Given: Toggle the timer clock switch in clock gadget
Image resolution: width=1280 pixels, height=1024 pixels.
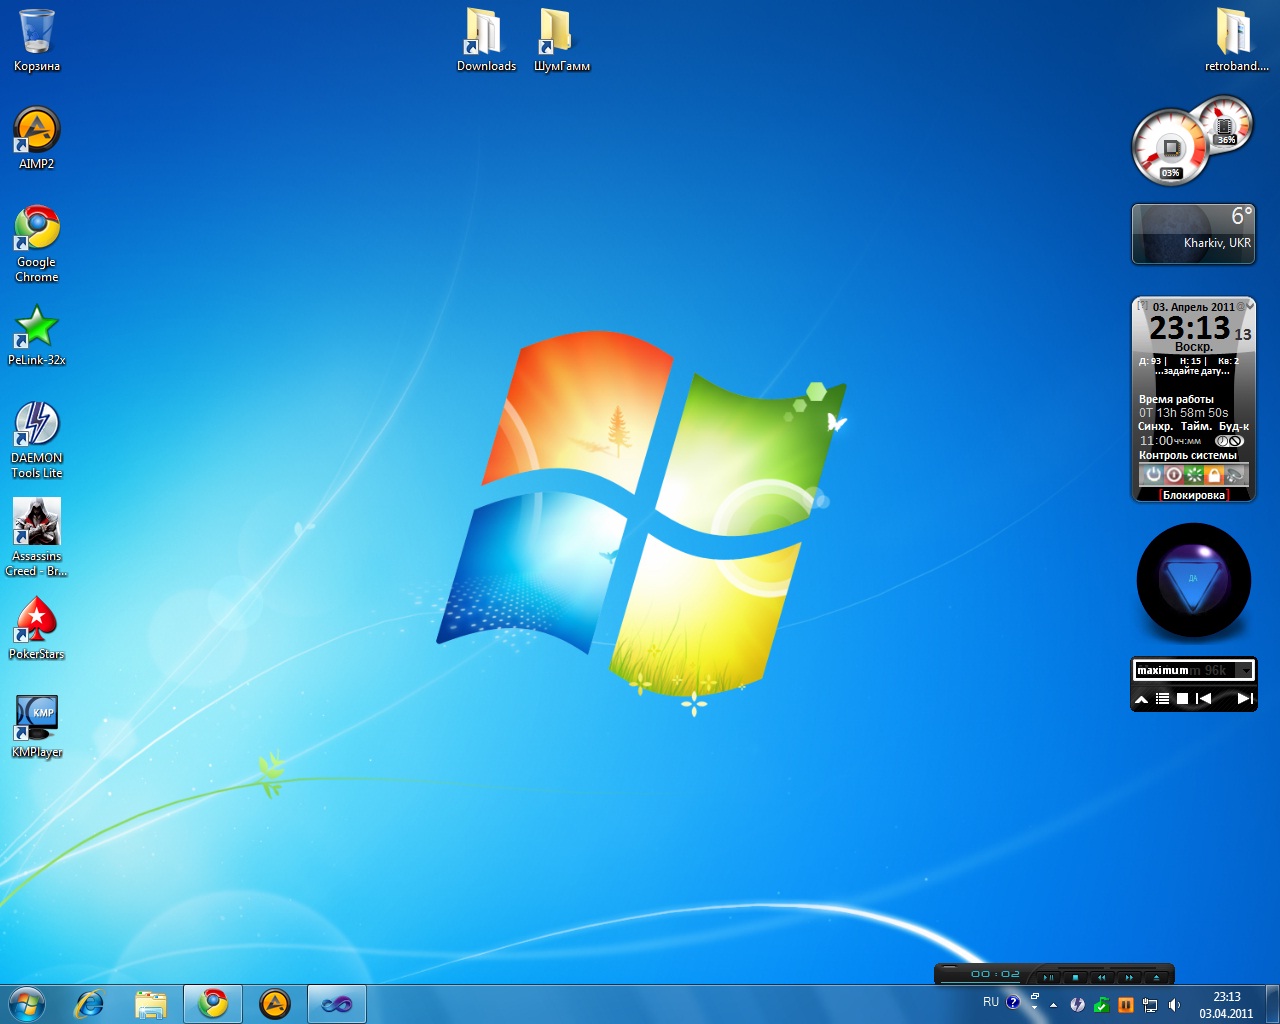Looking at the screenshot, I should (1229, 441).
